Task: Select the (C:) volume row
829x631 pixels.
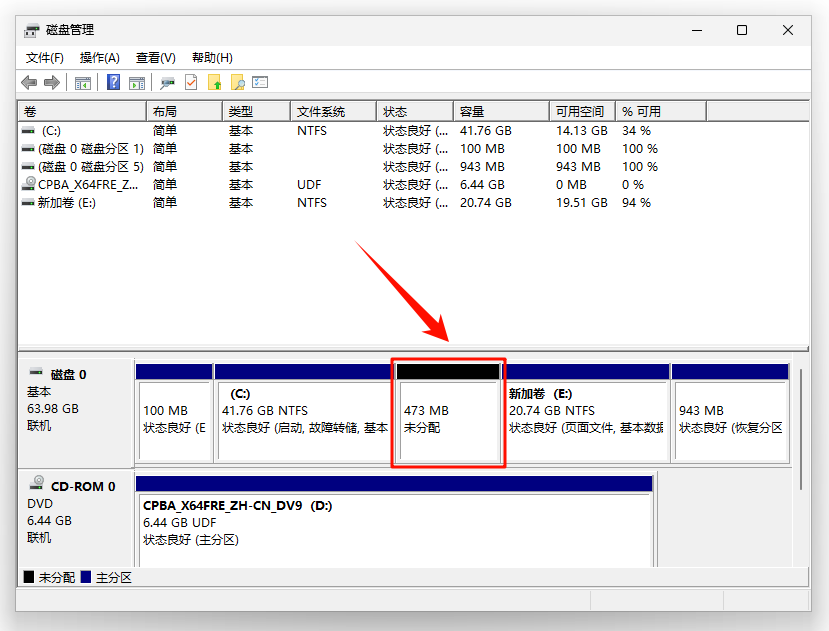Action: pos(413,131)
